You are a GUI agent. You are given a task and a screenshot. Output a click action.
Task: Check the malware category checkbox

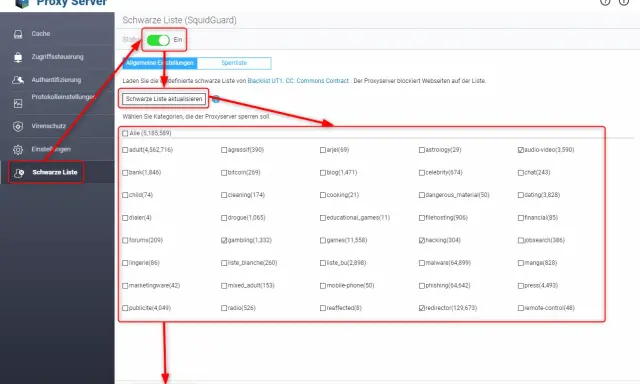422,263
